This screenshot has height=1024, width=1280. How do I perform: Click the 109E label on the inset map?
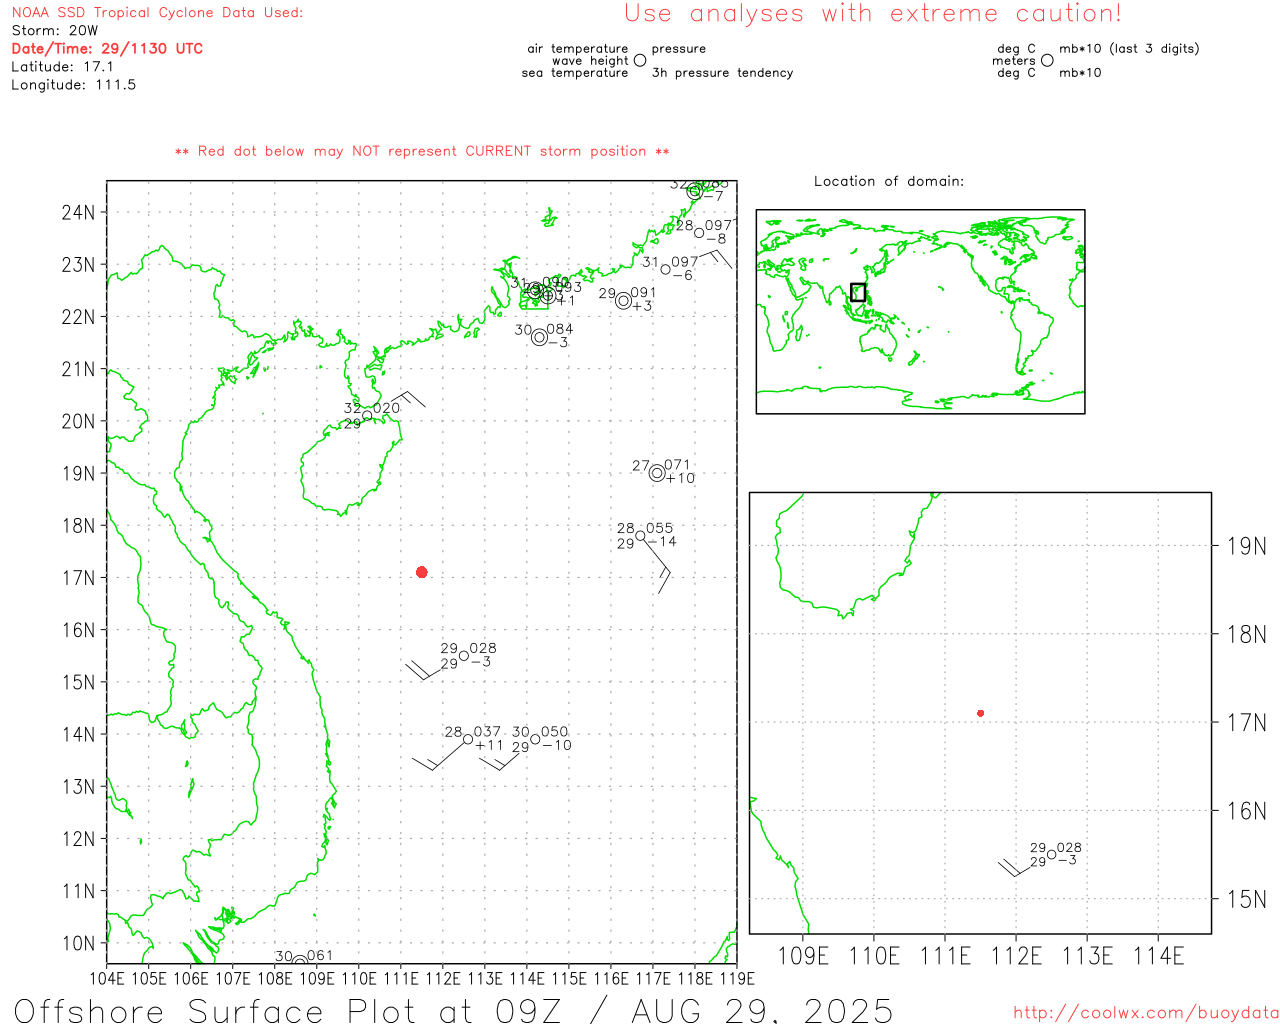coord(803,956)
